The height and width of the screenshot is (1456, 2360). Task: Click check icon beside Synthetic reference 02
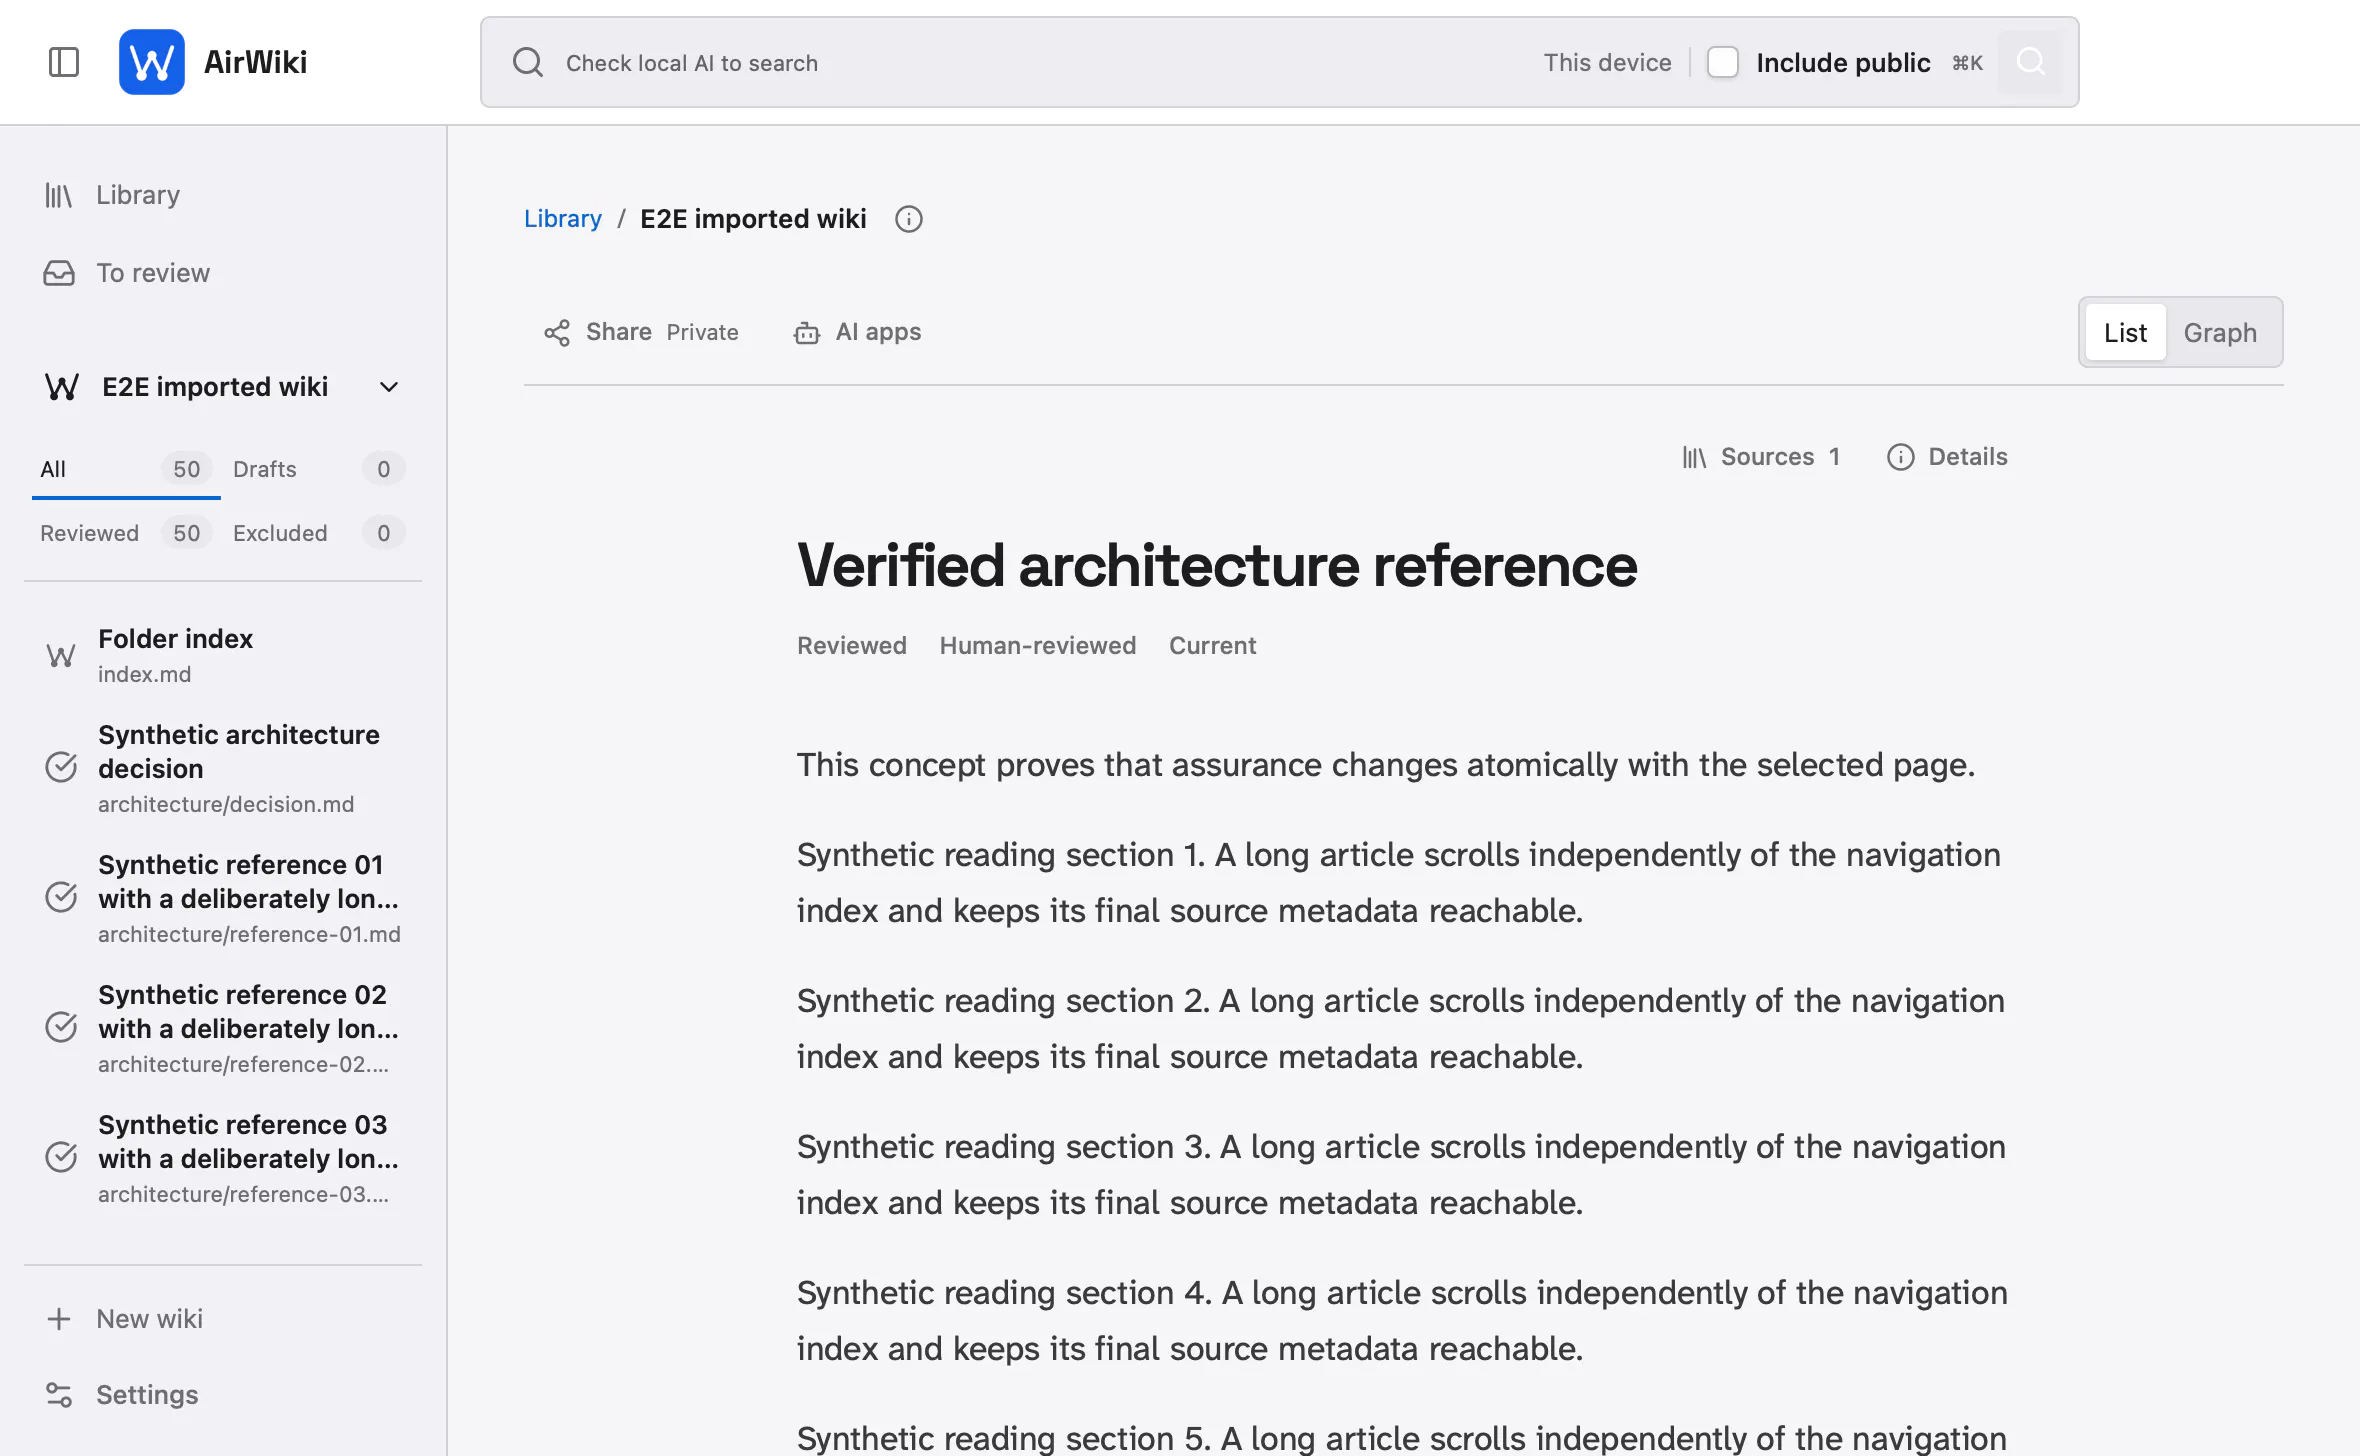click(x=61, y=1027)
